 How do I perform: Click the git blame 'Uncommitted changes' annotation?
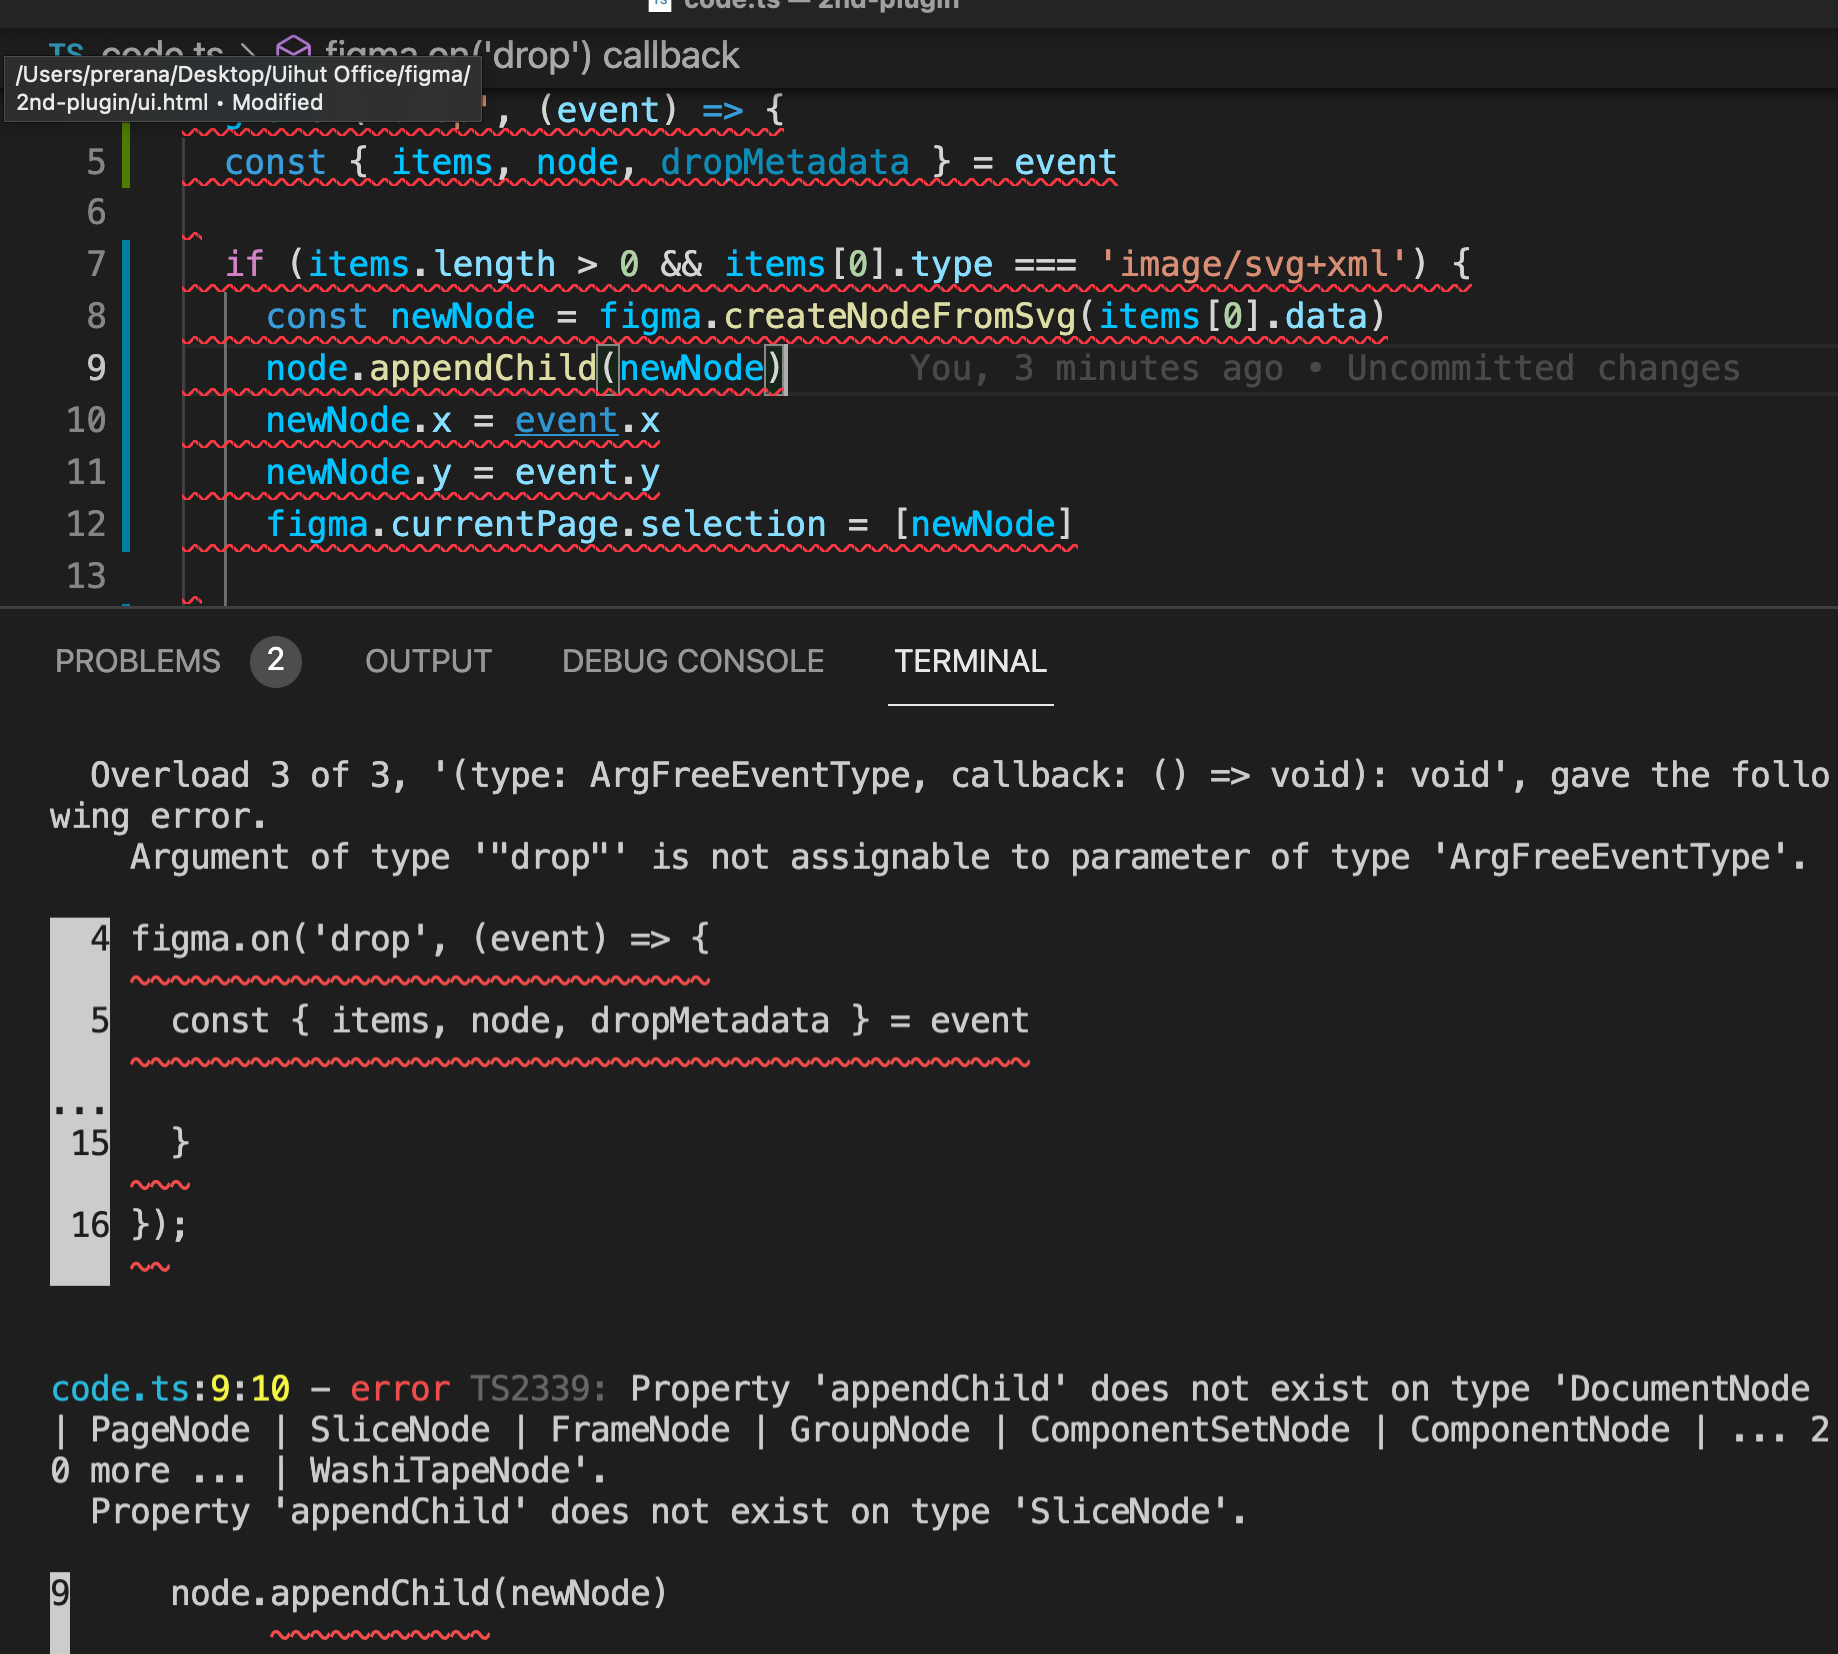[x=1543, y=368]
